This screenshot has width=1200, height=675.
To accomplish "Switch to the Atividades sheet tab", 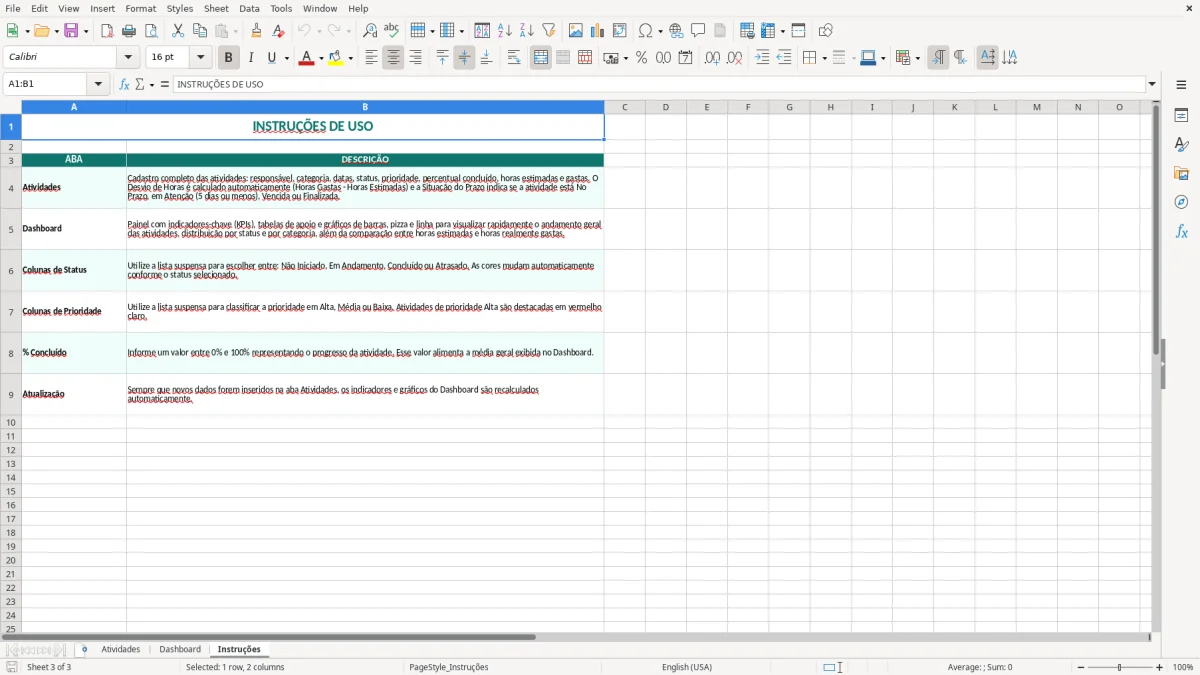I will 121,650.
